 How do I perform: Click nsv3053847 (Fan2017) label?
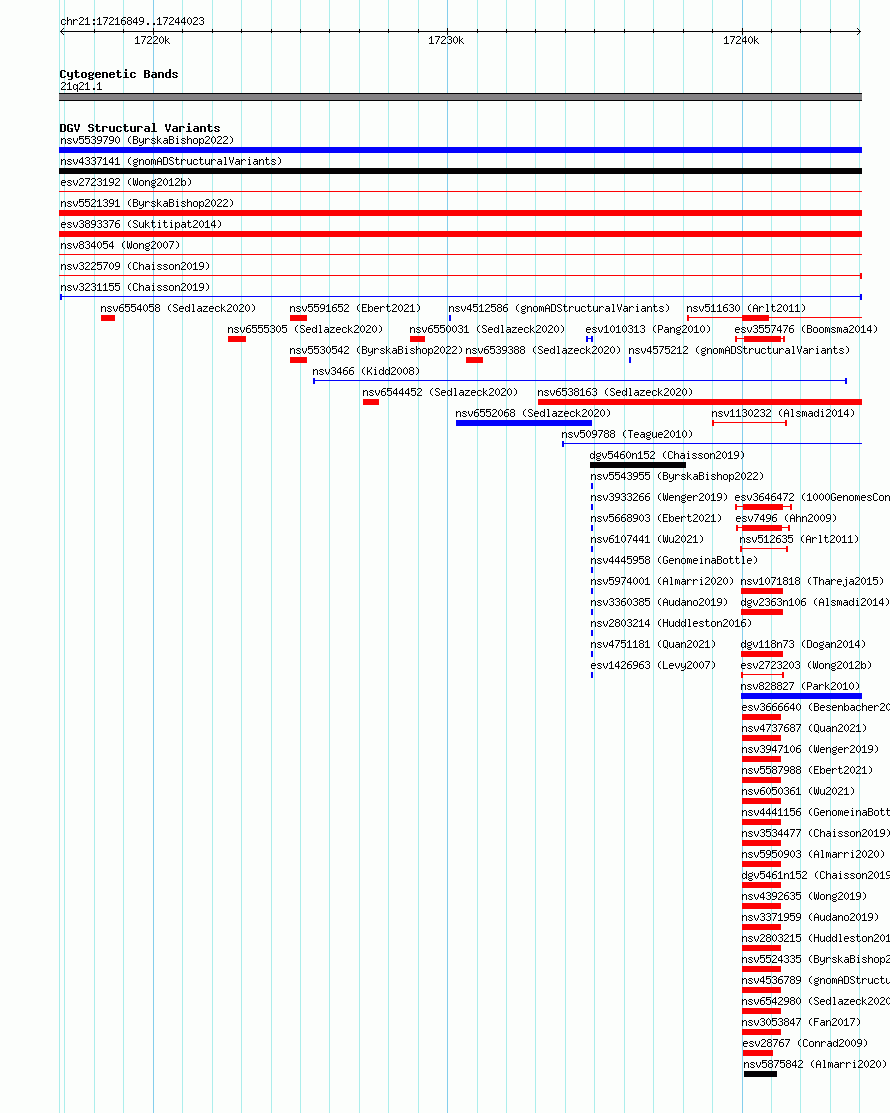801,1023
